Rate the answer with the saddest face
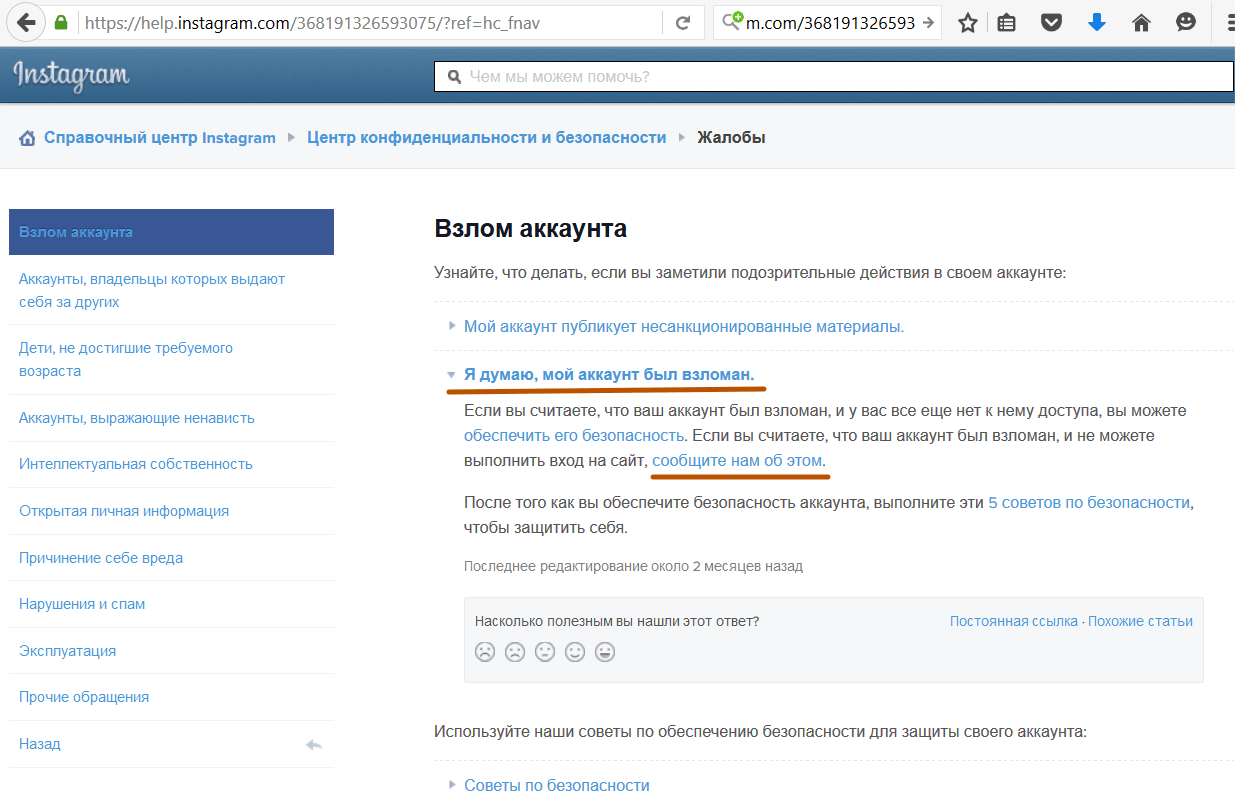The height and width of the screenshot is (797, 1235). tap(485, 652)
